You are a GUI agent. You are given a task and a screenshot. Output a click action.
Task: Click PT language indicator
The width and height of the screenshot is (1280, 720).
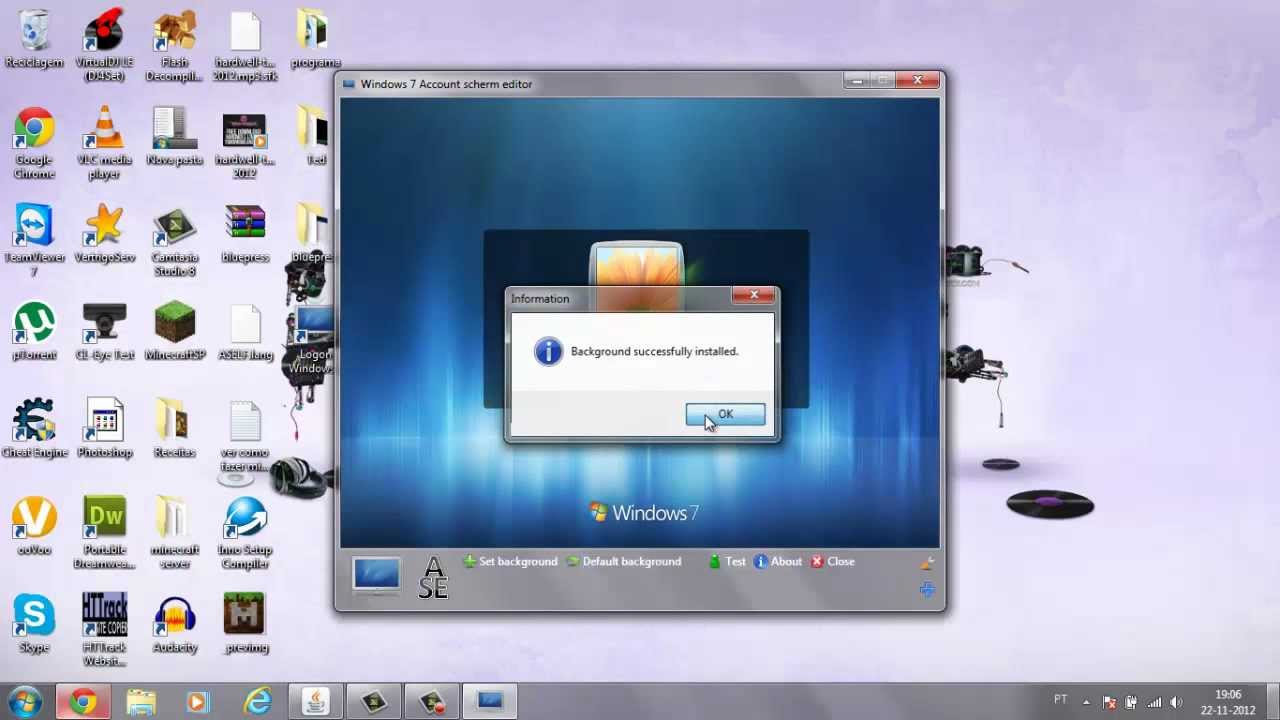pos(1060,700)
